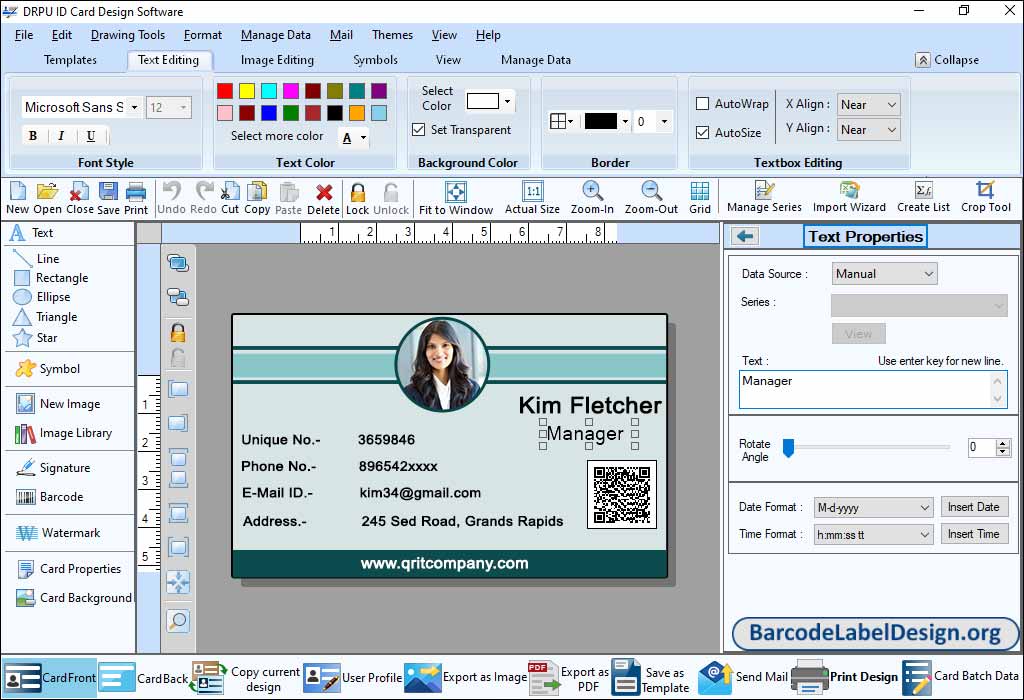Open the Create List tool

(923, 197)
